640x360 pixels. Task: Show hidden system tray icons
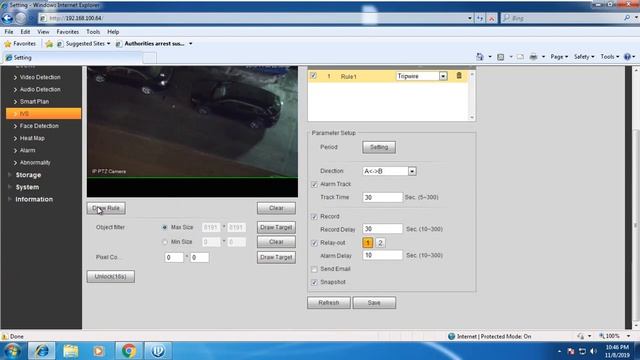559,351
